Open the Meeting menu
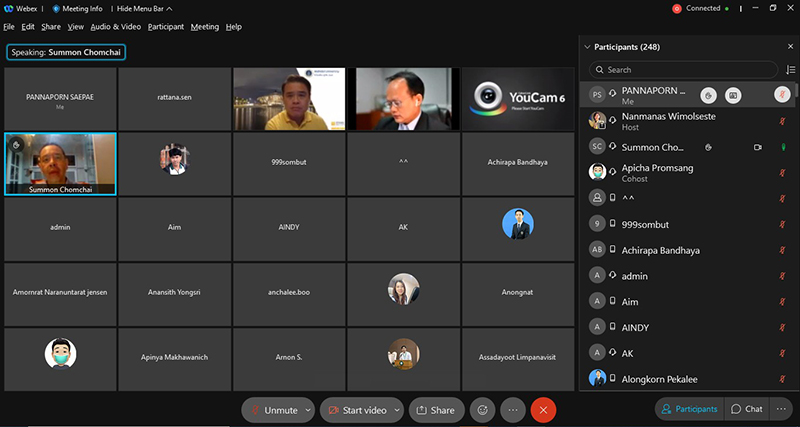 204,27
